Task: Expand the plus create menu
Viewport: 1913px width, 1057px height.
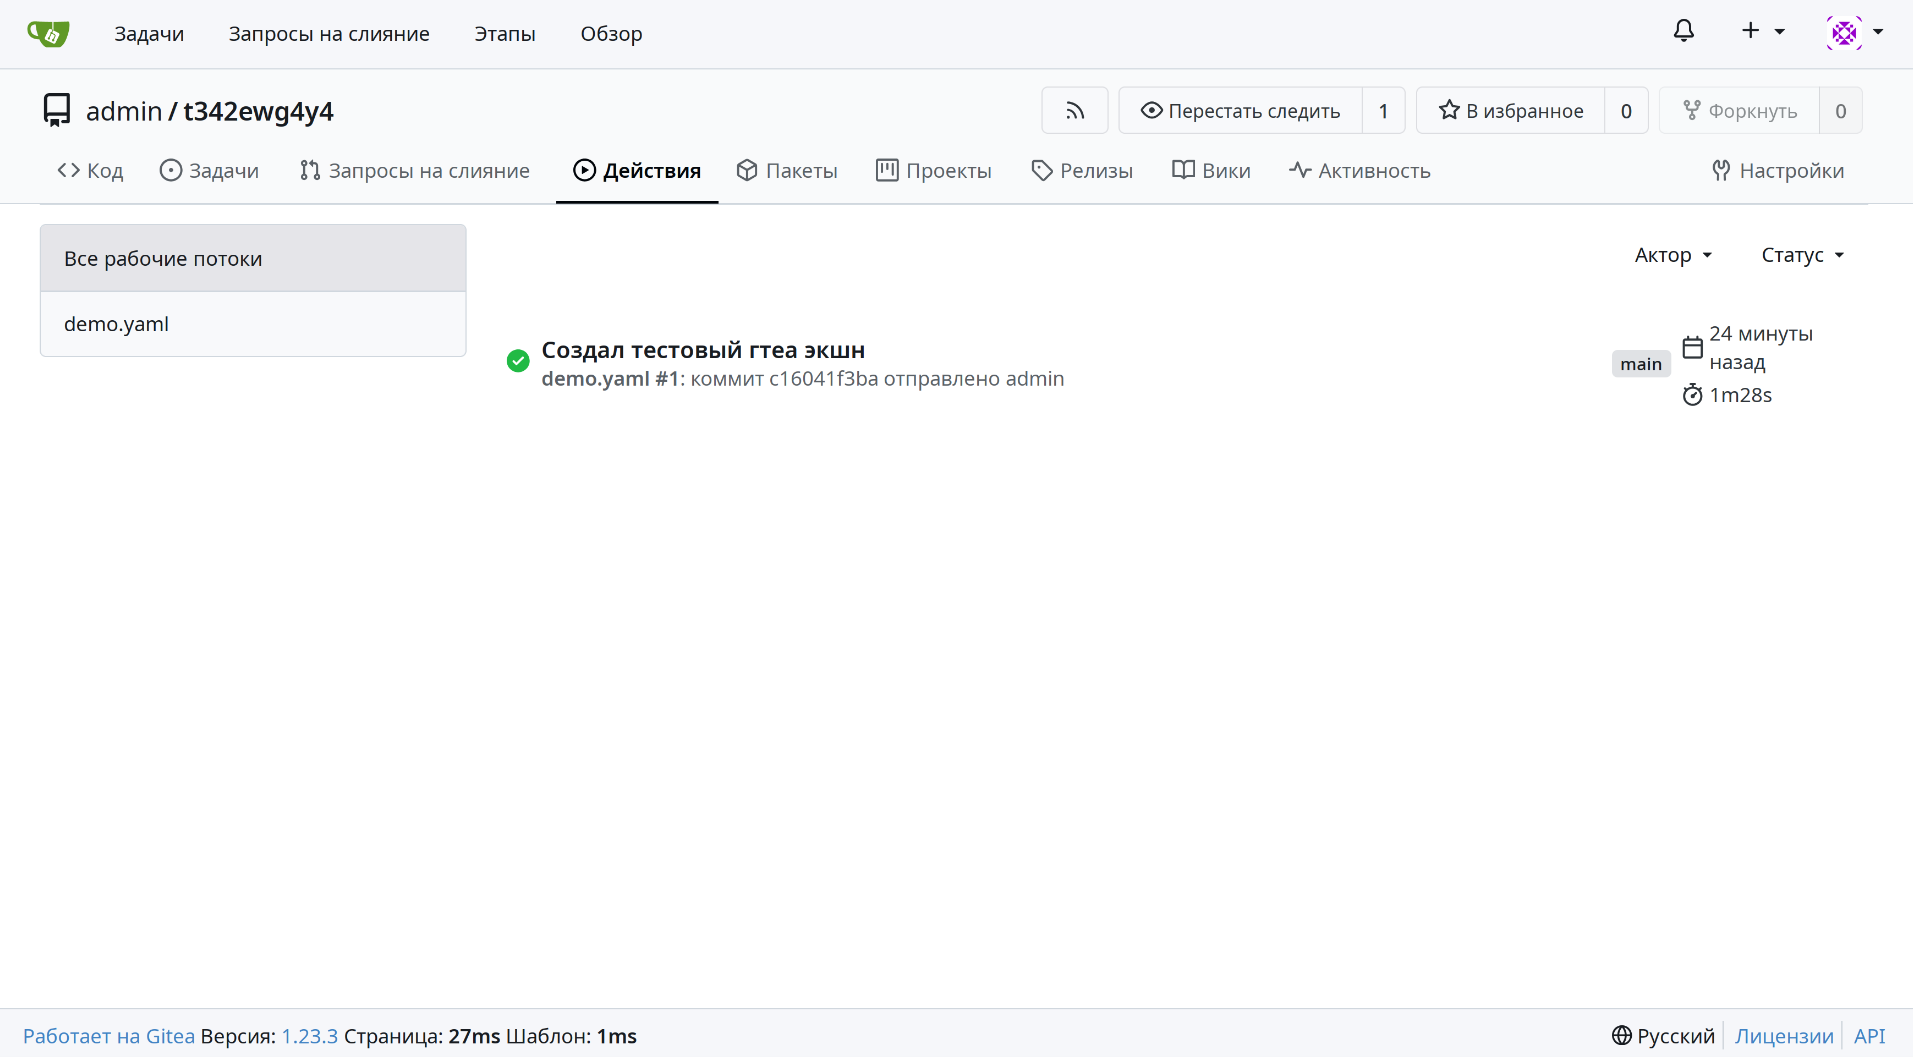Action: click(x=1763, y=32)
